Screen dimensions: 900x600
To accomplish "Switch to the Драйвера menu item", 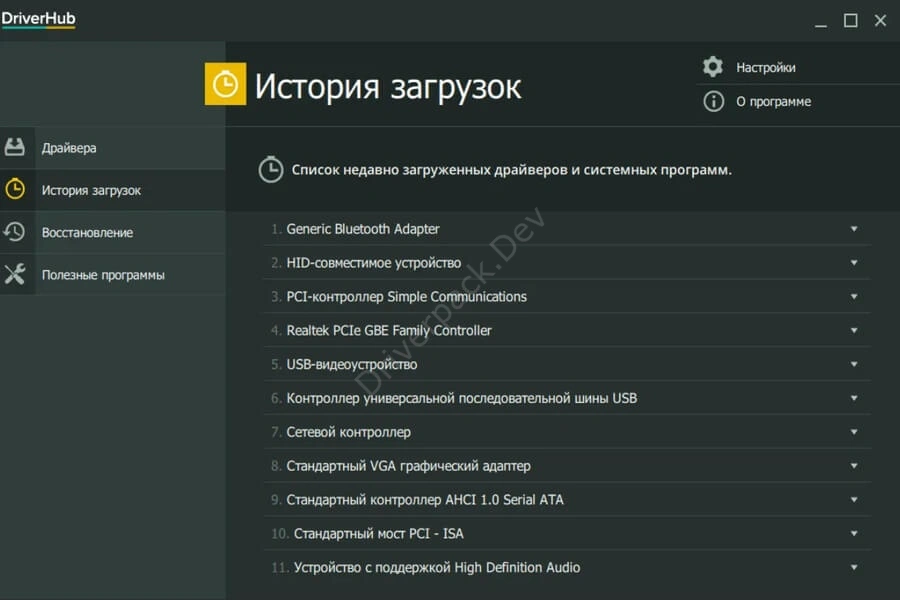I will (69, 148).
